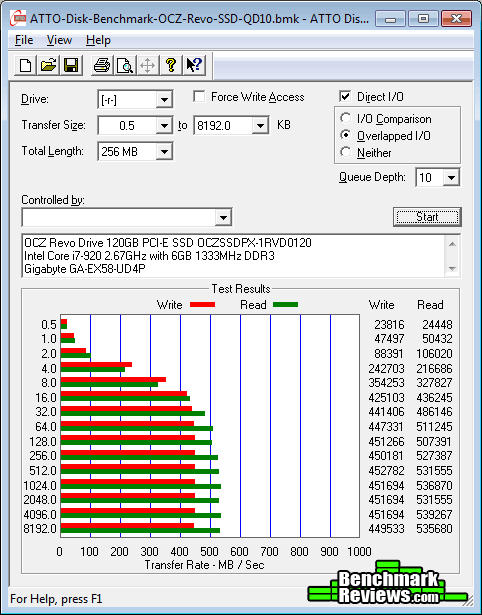Open Print Preview toolbar icon
The image size is (482, 615).
pos(125,65)
